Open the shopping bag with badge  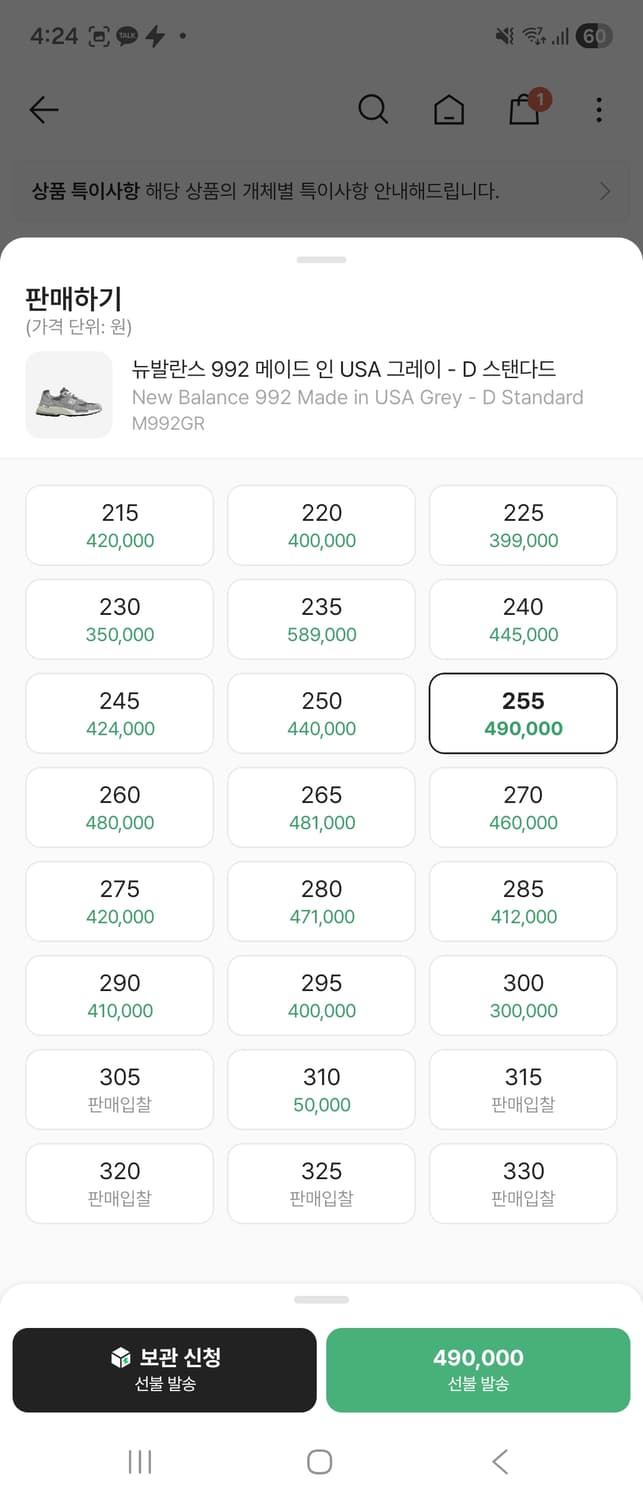[x=525, y=108]
